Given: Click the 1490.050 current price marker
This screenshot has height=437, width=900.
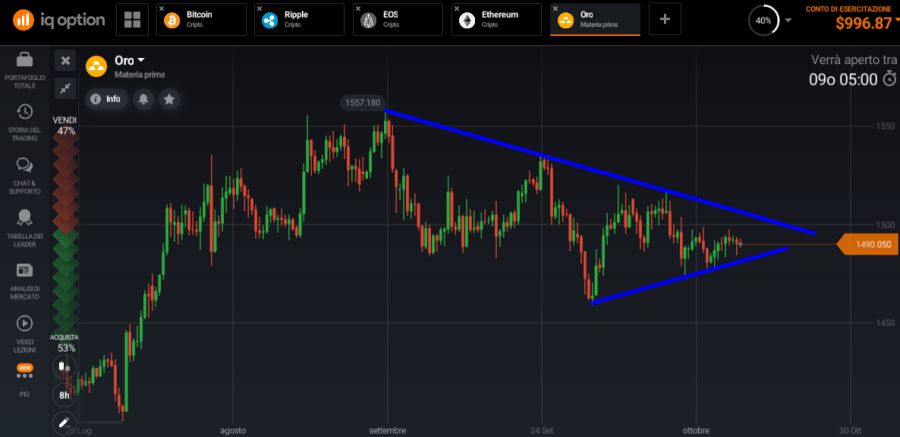Looking at the screenshot, I should 866,244.
